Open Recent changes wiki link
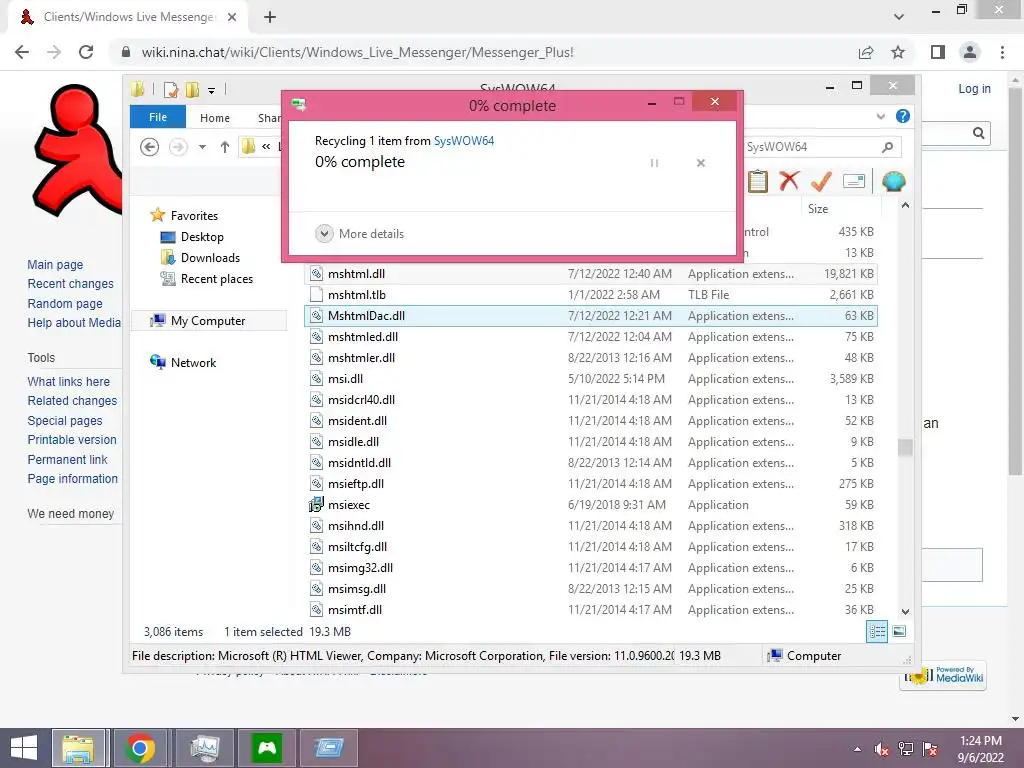 [71, 284]
